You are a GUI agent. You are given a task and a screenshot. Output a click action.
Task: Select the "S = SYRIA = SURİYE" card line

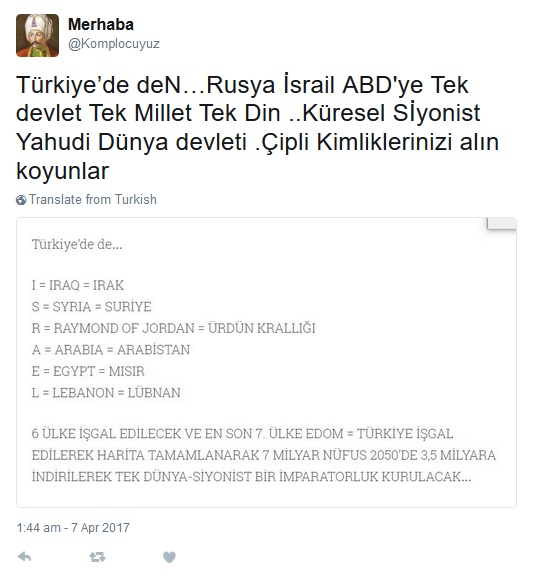[92, 306]
